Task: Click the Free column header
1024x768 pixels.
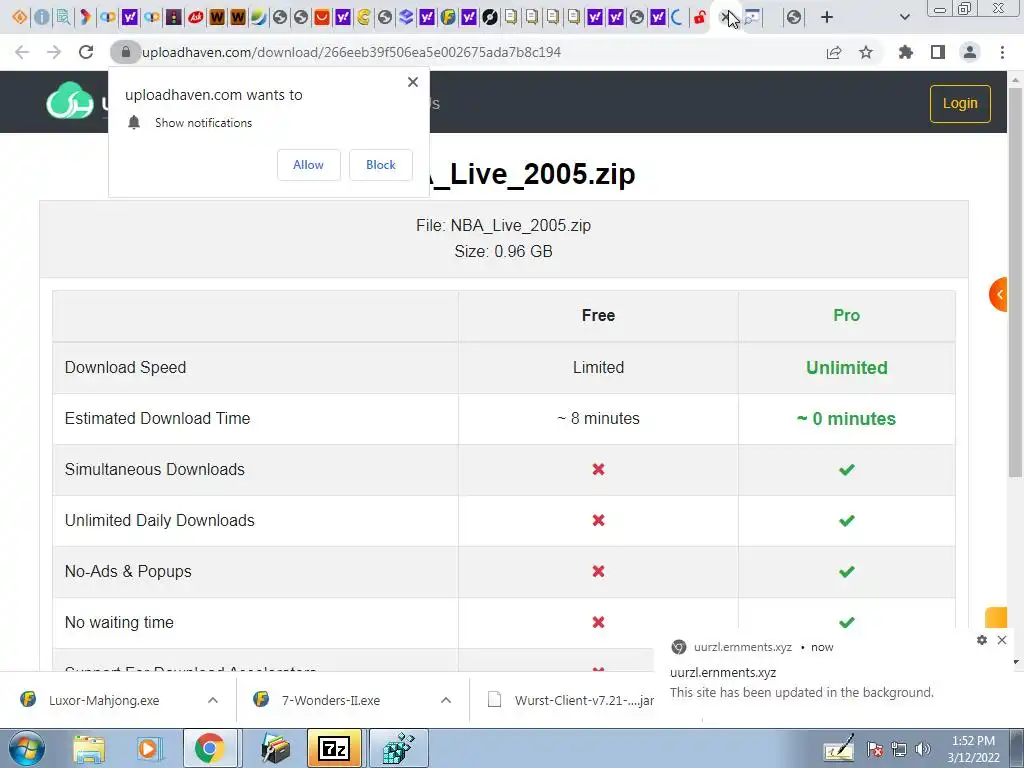Action: point(598,315)
